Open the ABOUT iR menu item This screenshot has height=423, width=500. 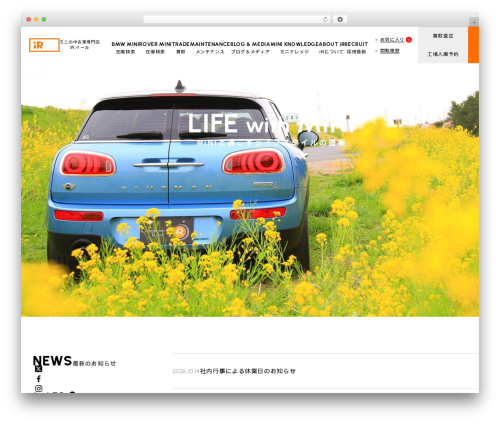[331, 48]
